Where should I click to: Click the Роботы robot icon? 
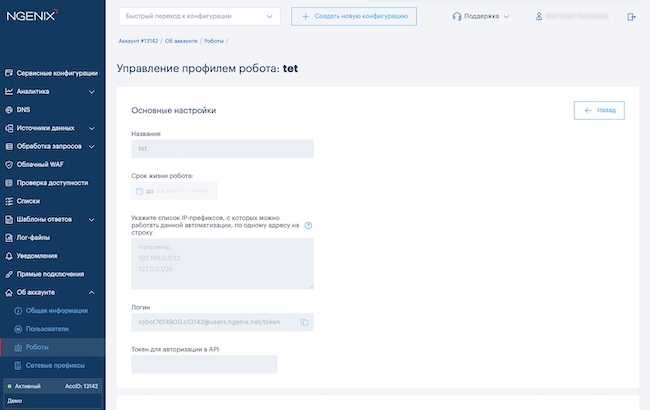pyautogui.click(x=18, y=347)
